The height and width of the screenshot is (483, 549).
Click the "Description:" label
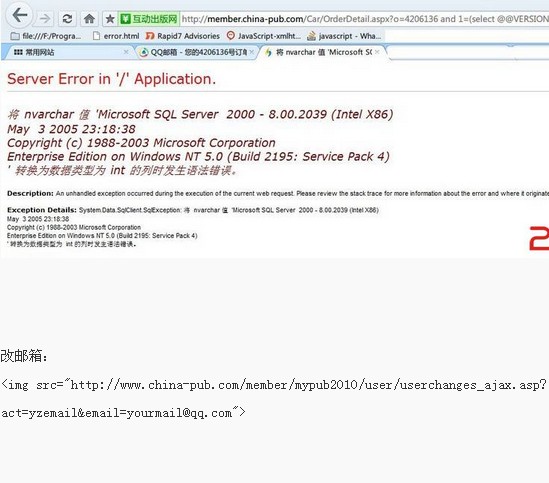(x=30, y=193)
